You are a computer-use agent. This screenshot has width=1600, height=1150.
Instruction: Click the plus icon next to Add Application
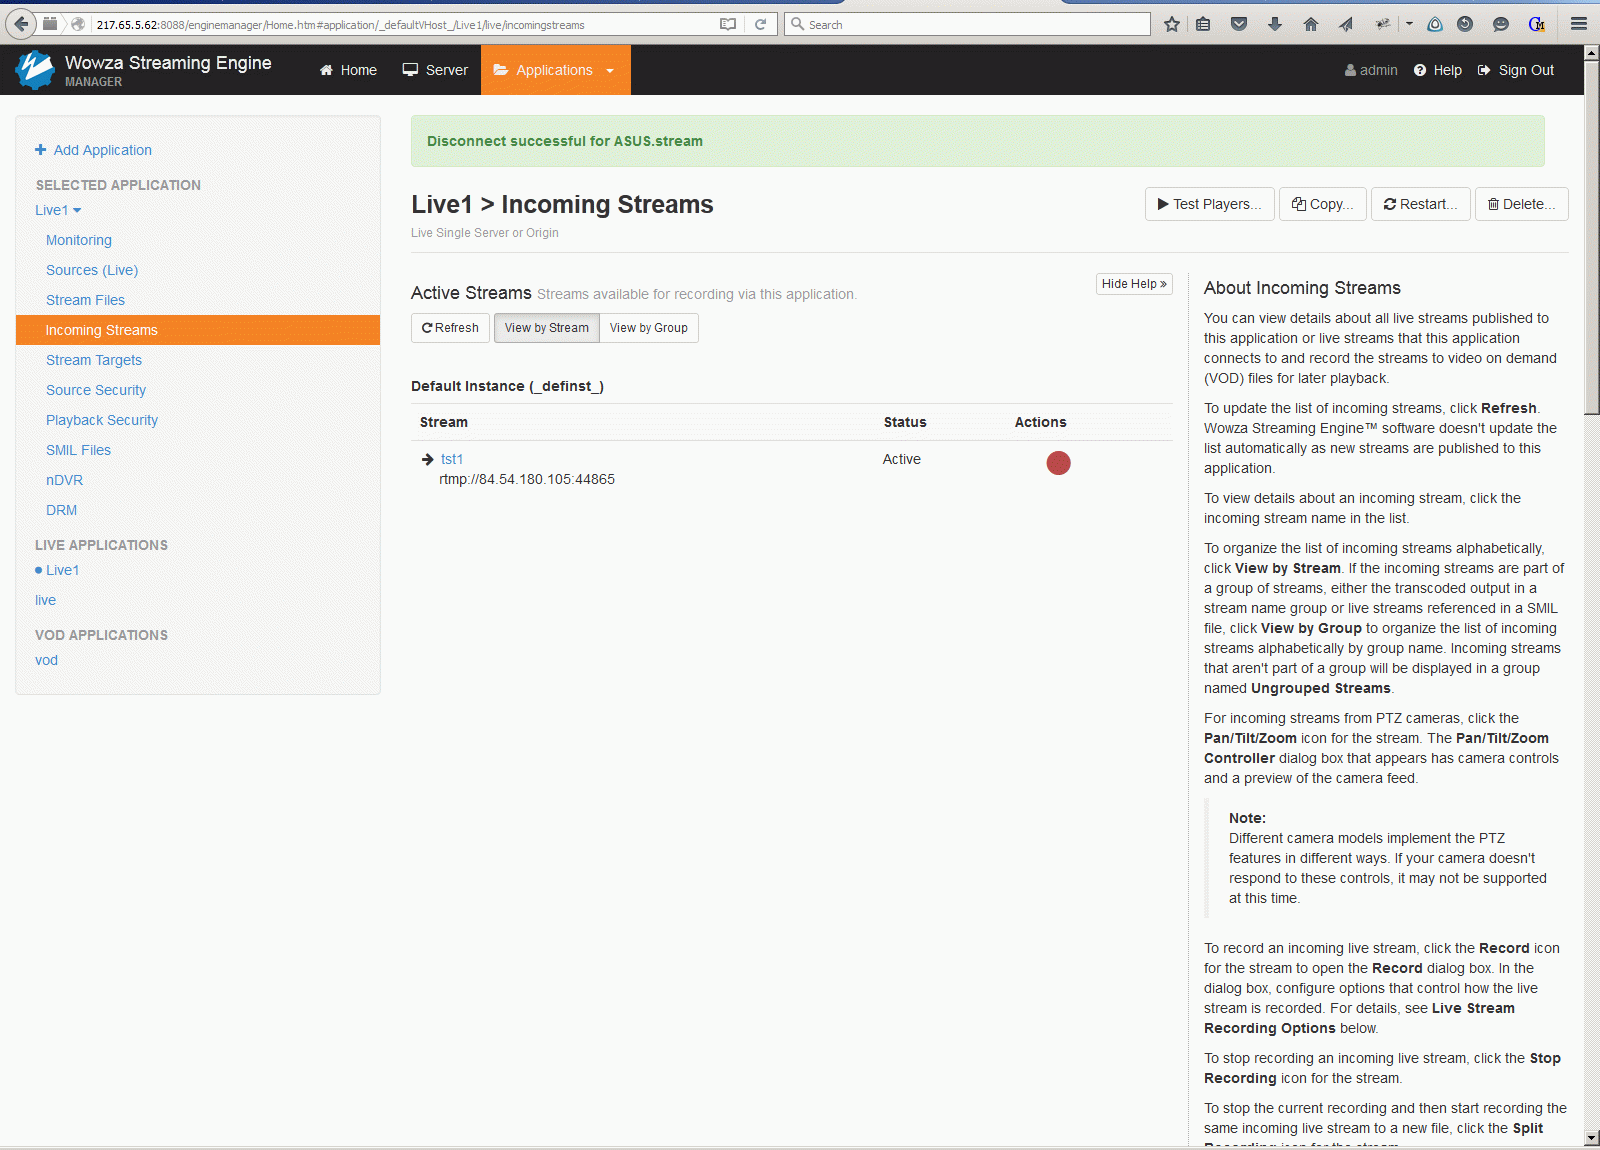[x=41, y=150]
